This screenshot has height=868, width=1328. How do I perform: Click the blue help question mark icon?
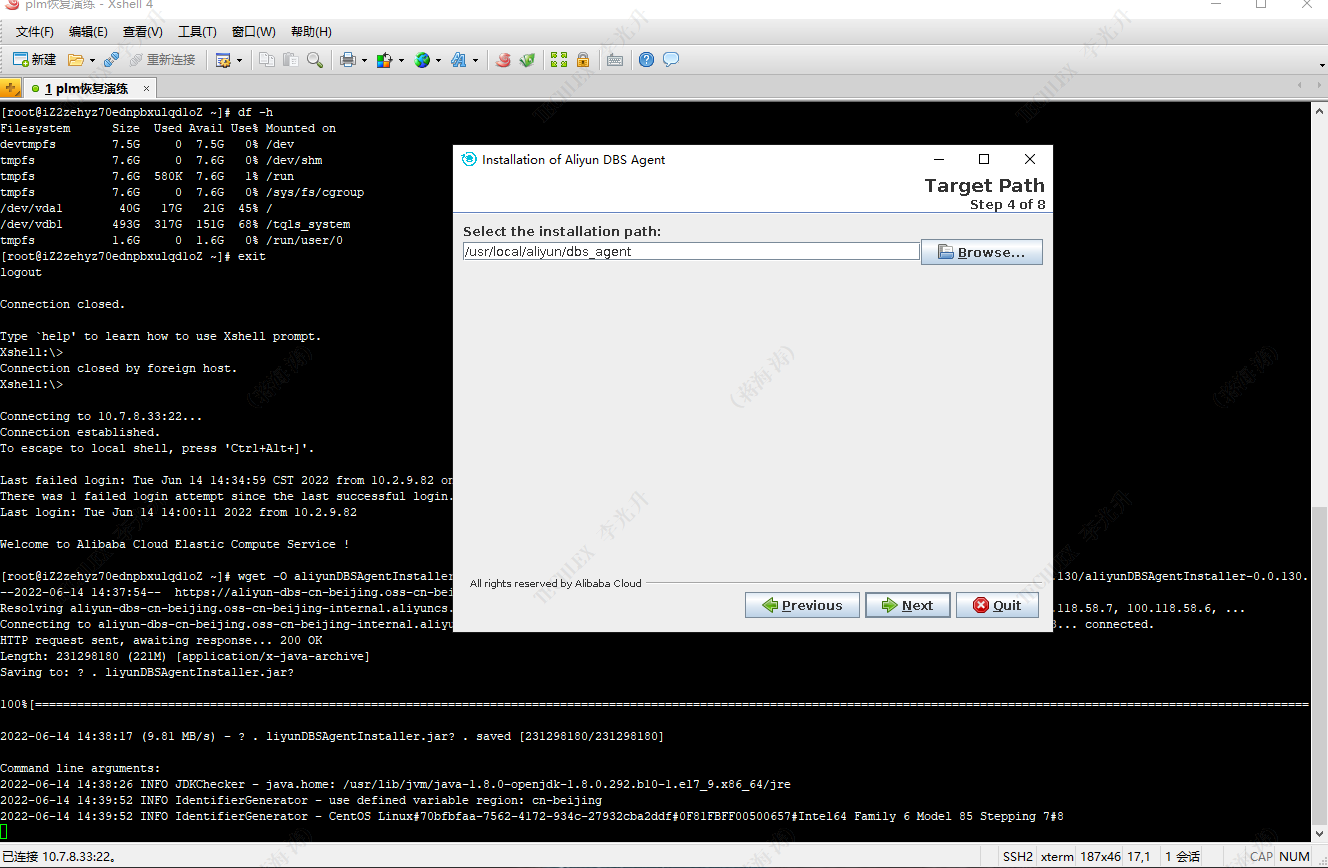coord(646,60)
